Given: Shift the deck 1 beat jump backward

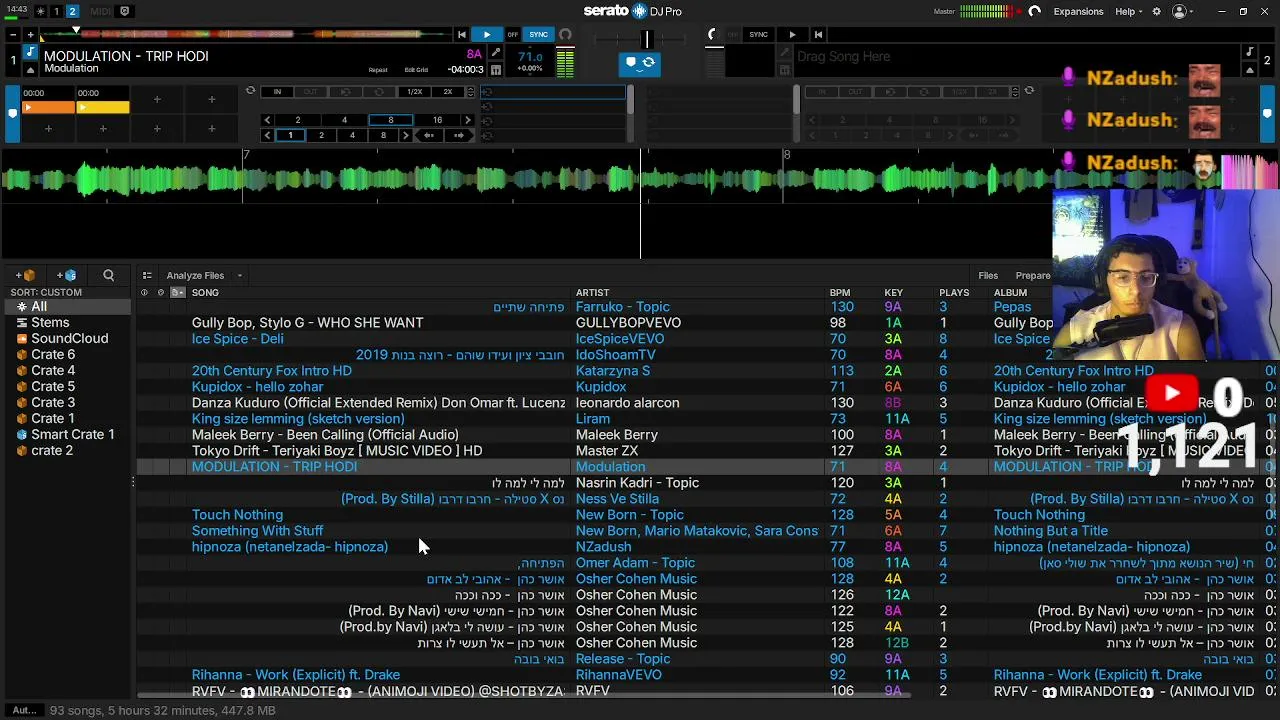Looking at the screenshot, I should [429, 135].
